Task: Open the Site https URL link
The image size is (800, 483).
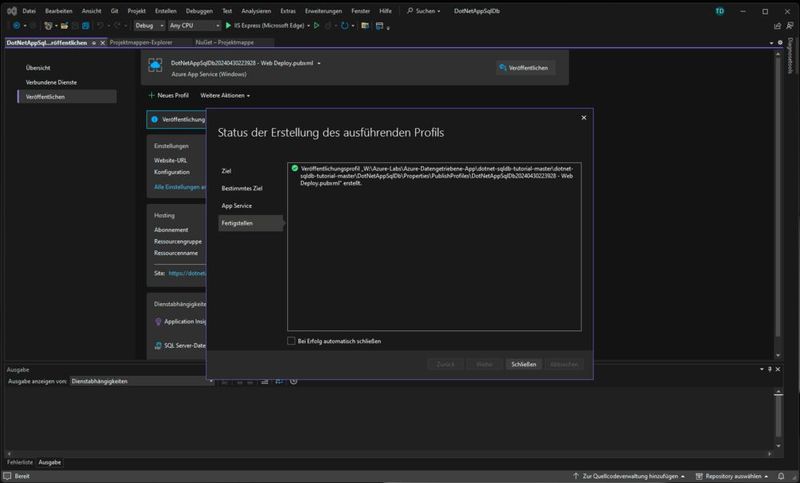Action: (187, 273)
